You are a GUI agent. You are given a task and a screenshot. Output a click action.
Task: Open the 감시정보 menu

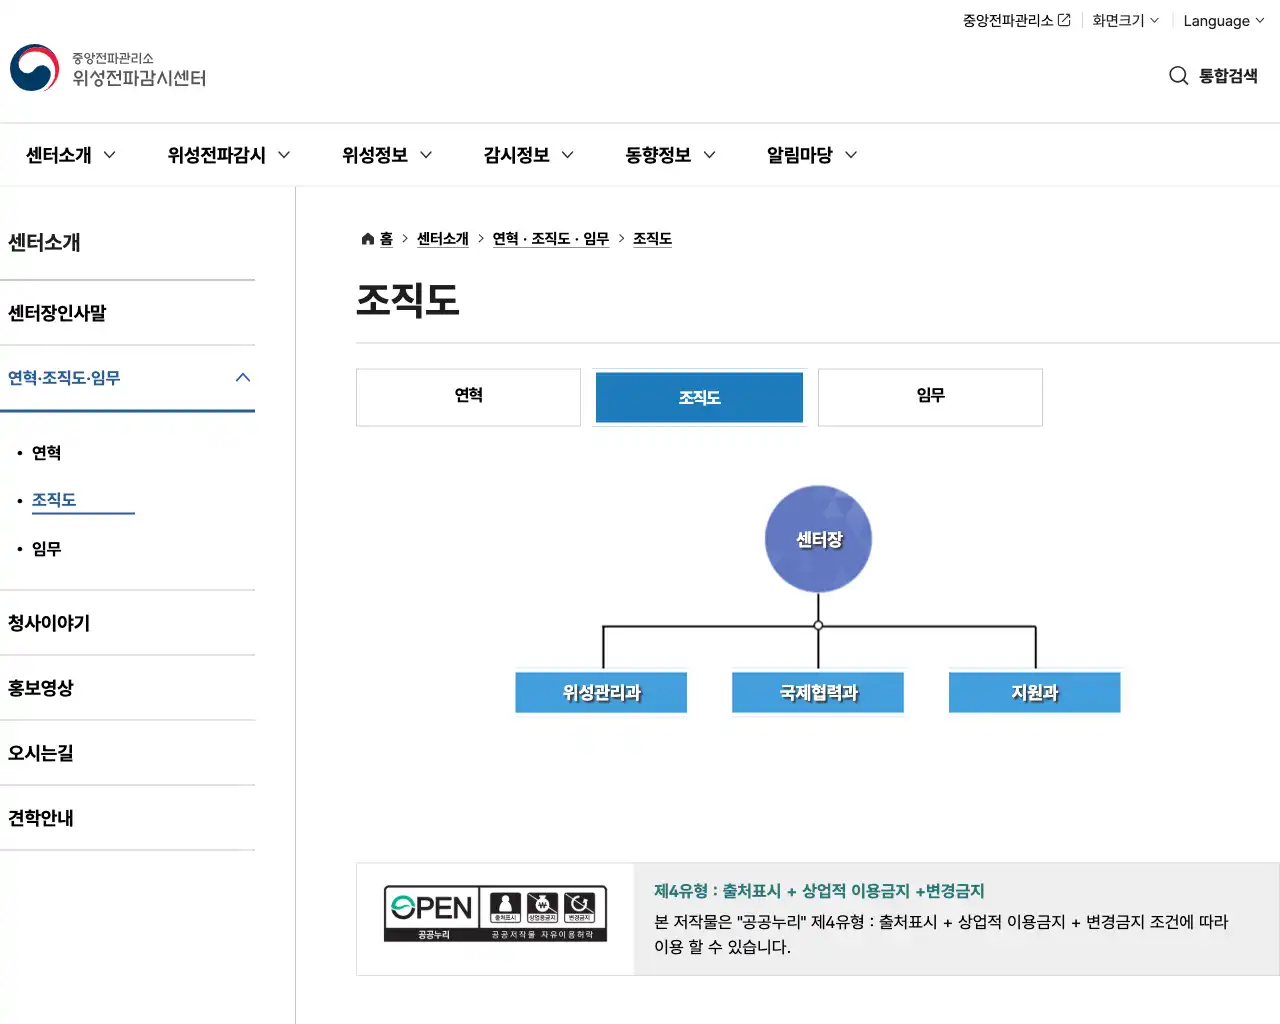[x=527, y=155]
